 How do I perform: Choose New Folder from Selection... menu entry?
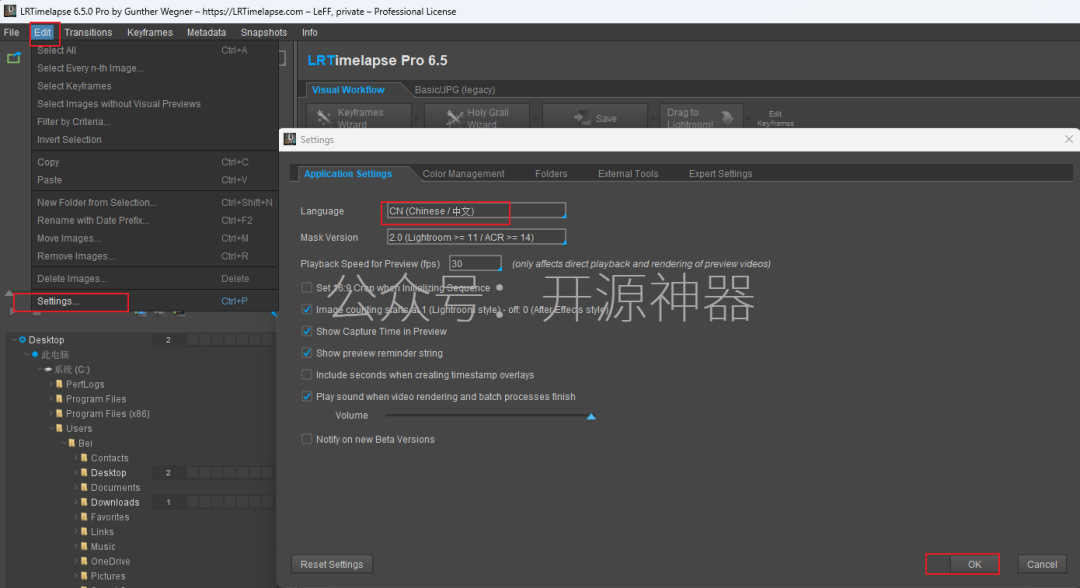(x=155, y=202)
